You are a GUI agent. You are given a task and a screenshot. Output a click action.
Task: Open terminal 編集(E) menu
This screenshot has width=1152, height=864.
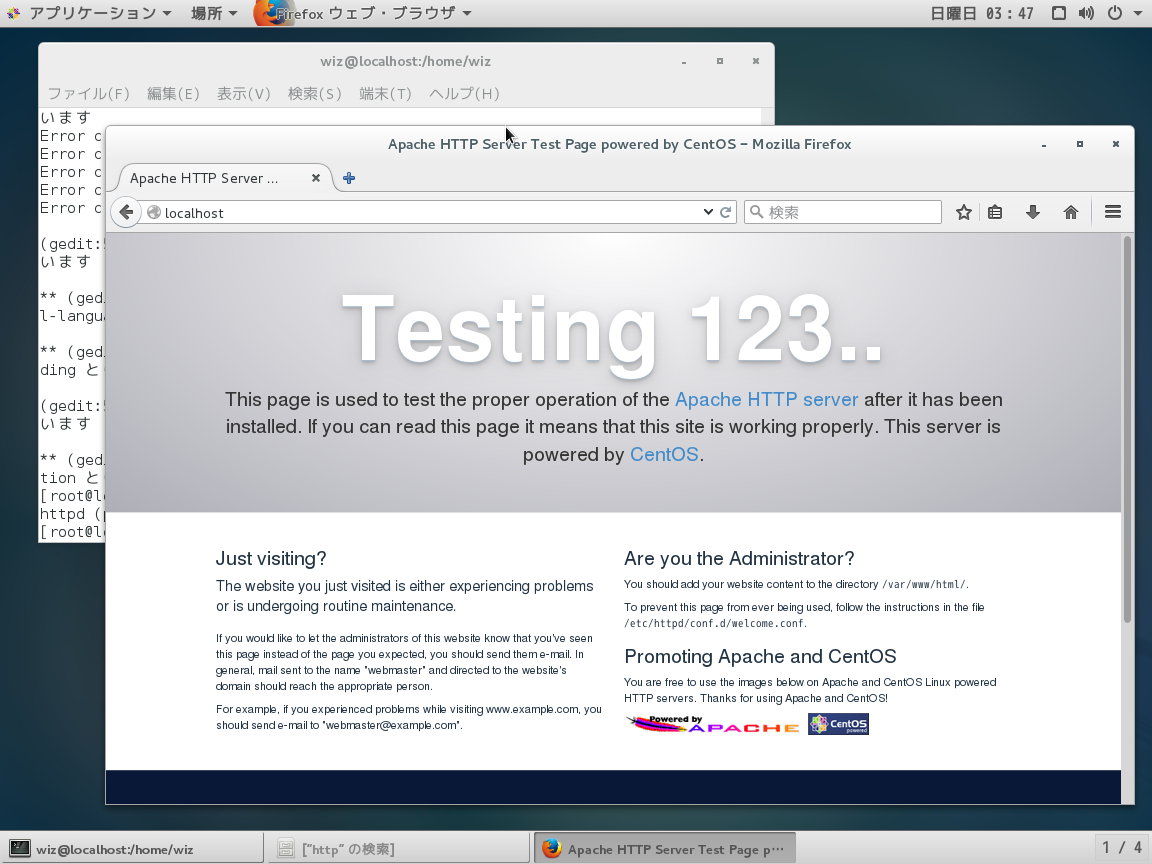(173, 93)
